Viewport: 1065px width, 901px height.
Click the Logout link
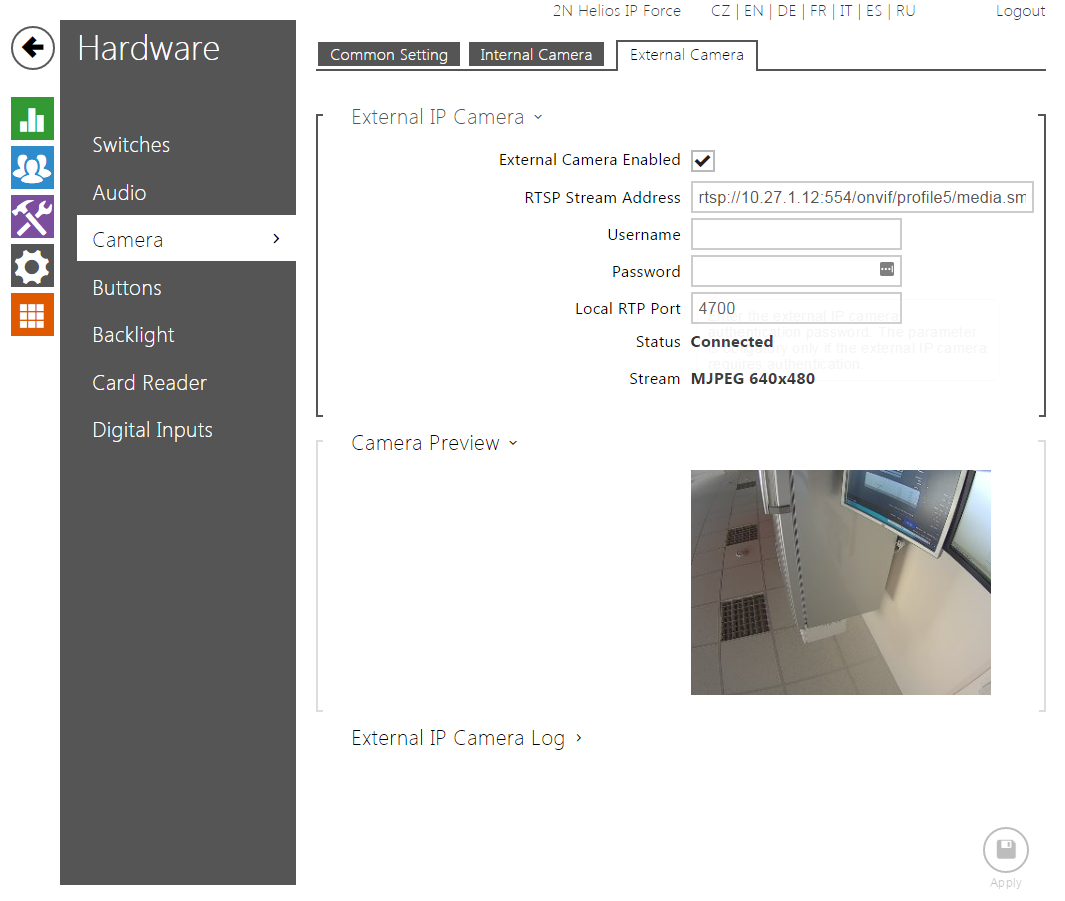point(1020,11)
